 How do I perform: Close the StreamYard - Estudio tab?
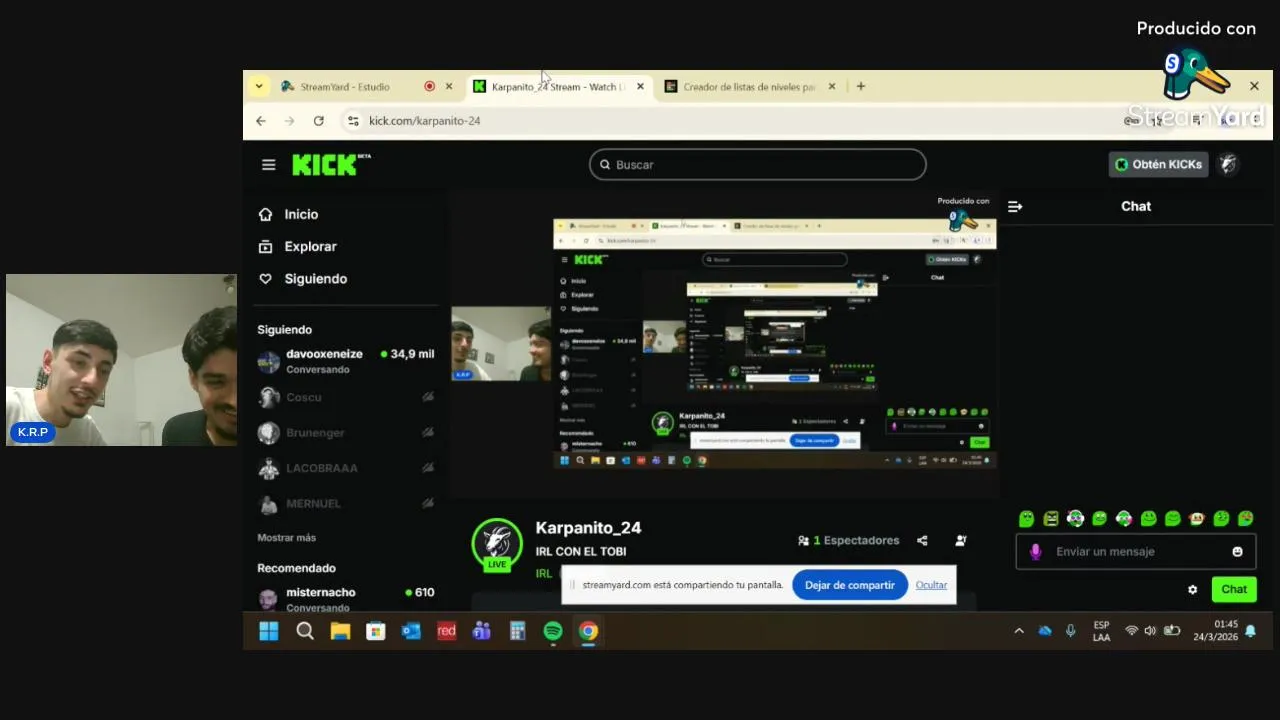point(449,87)
